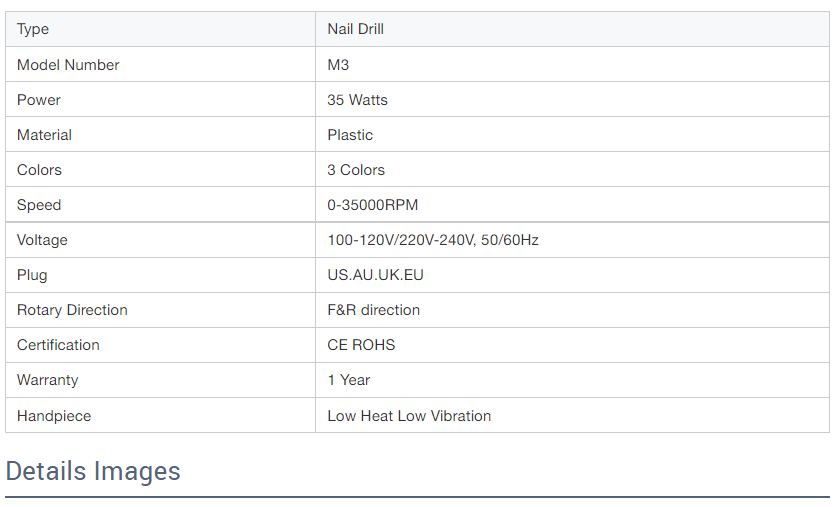This screenshot has width=840, height=507.
Task: Select the 'Plug' row label
Action: point(32,275)
